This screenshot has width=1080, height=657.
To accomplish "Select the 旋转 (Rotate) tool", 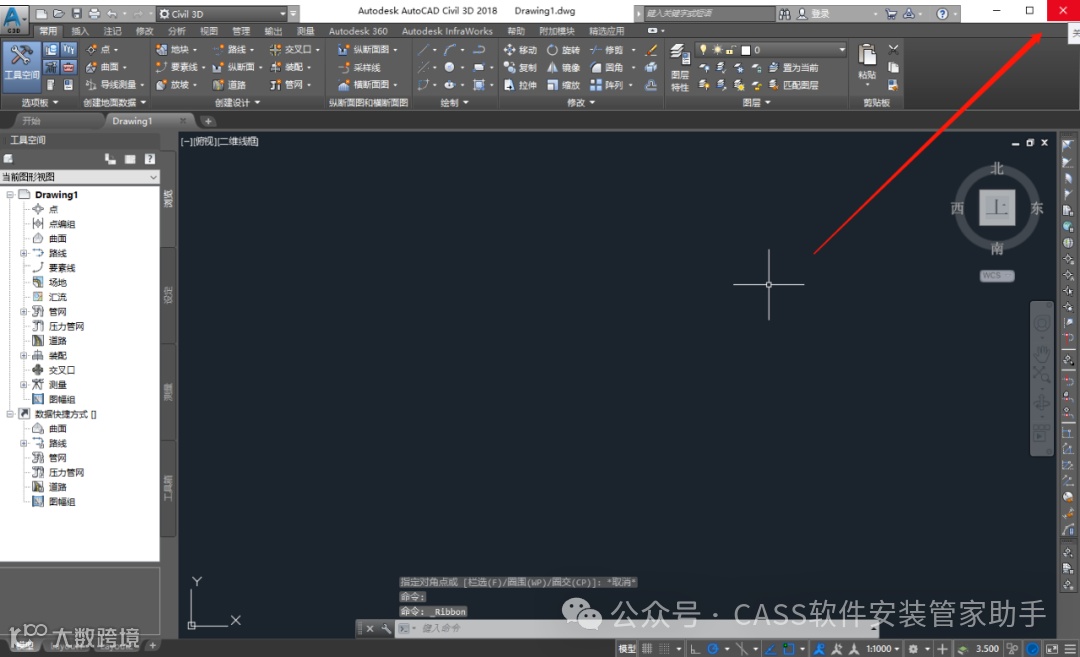I will pos(563,50).
